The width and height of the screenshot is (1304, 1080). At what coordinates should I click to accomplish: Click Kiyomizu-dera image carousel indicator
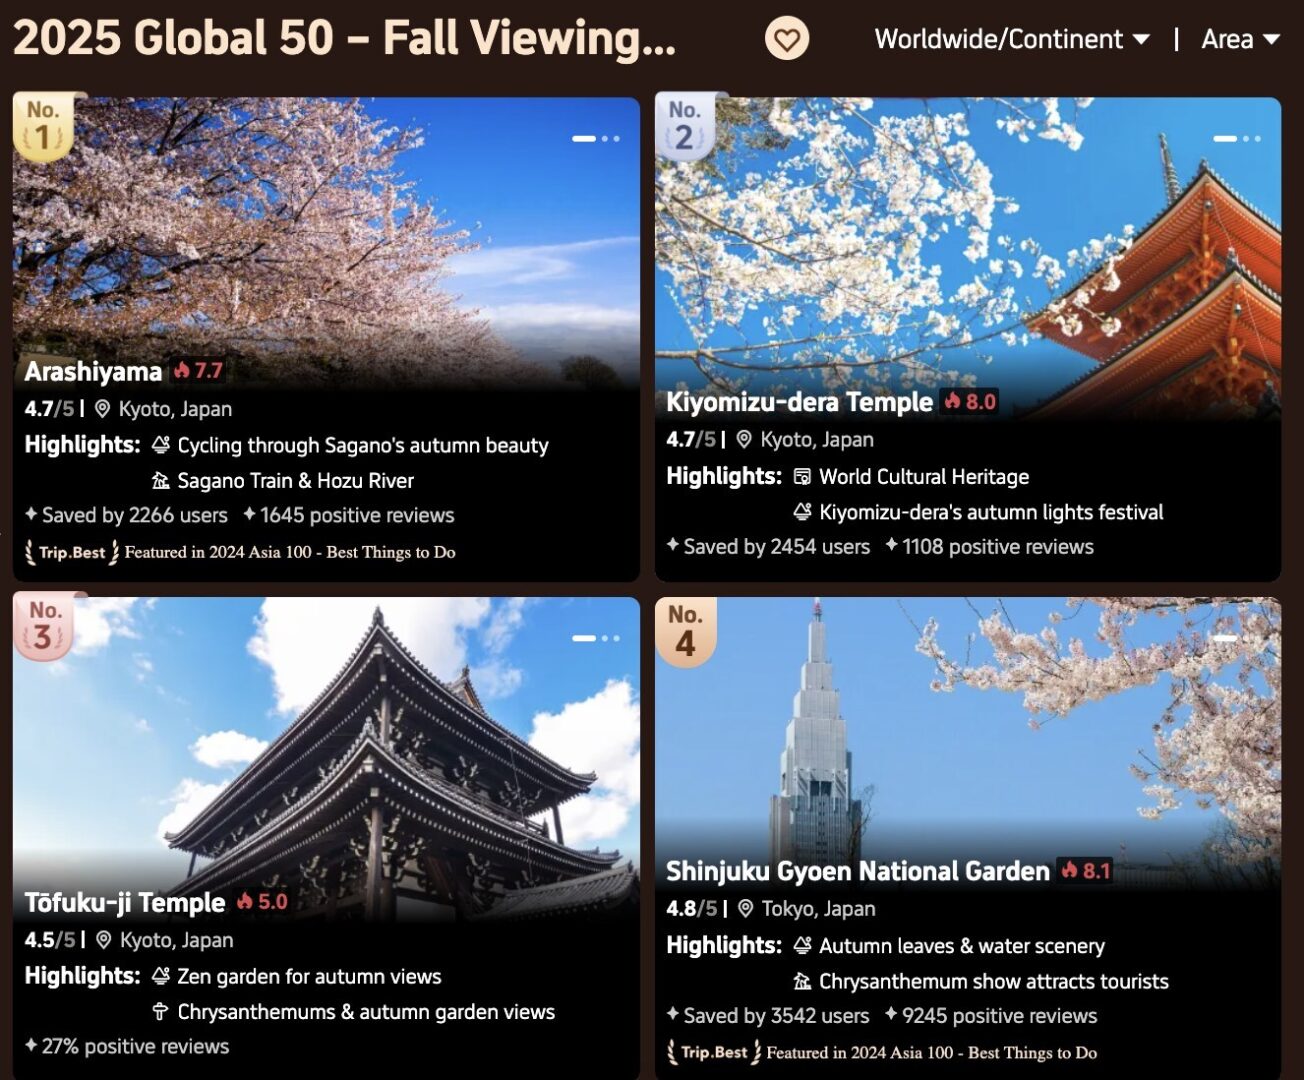click(x=1237, y=139)
